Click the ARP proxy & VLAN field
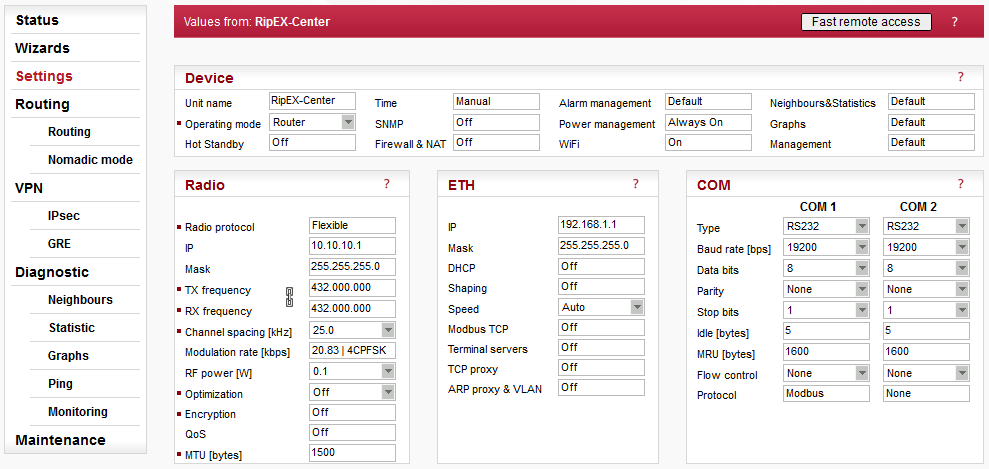 pos(602,388)
